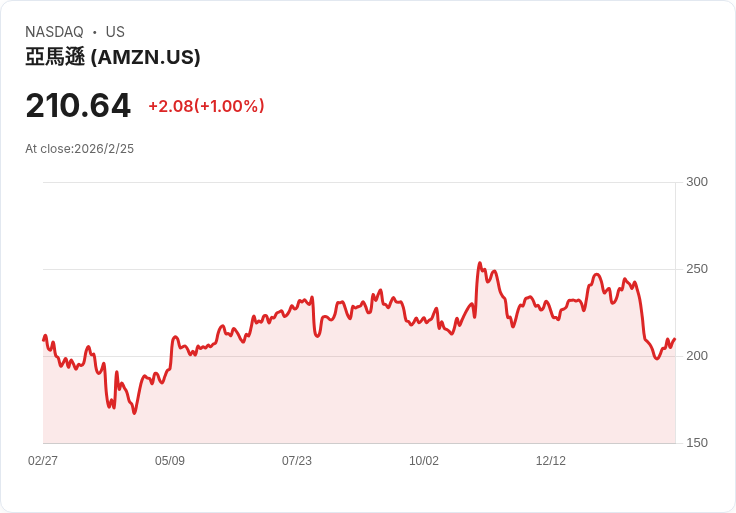Screen dimensions: 736x513
Task: Click the 150 y-axis price label
Action: [x=697, y=443]
